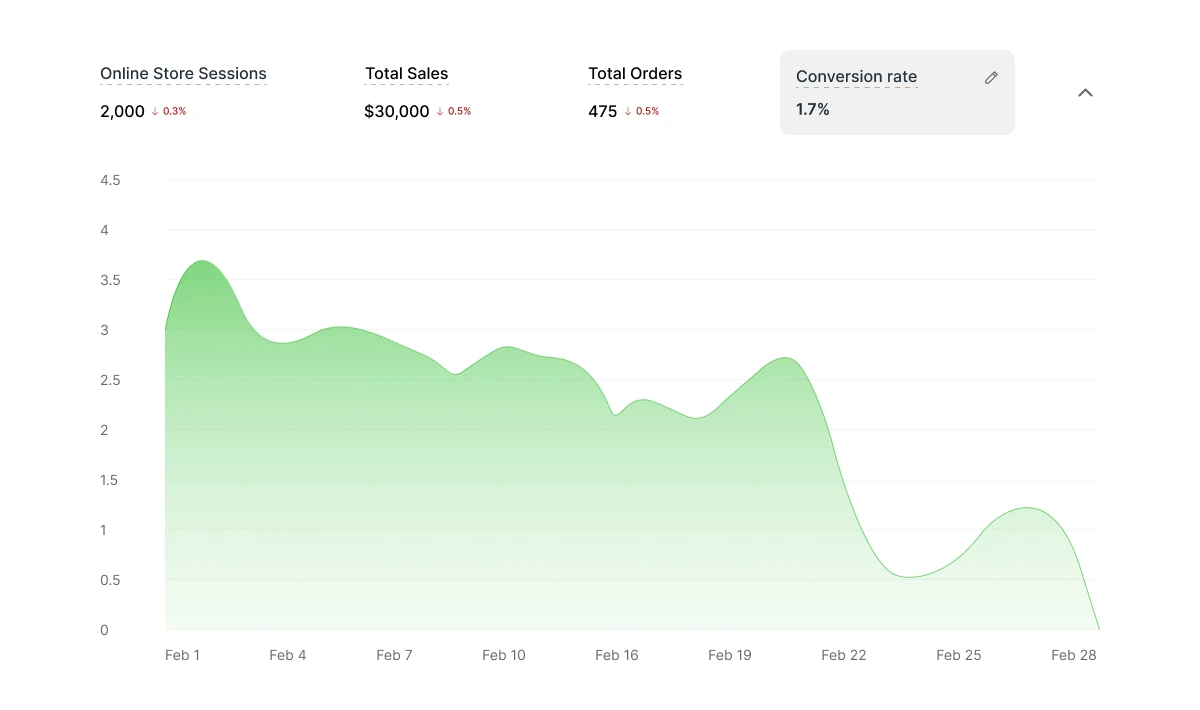Click the chart's highest peak near Feb 1
1200x710 pixels.
(x=203, y=262)
